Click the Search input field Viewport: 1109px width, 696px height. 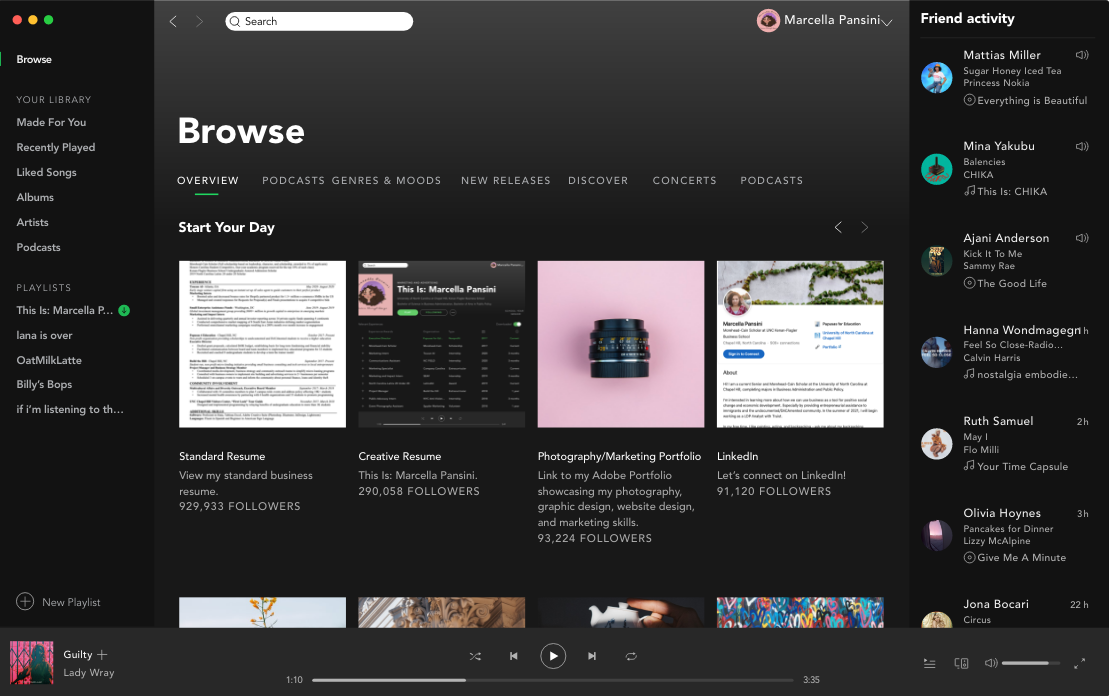coord(319,21)
